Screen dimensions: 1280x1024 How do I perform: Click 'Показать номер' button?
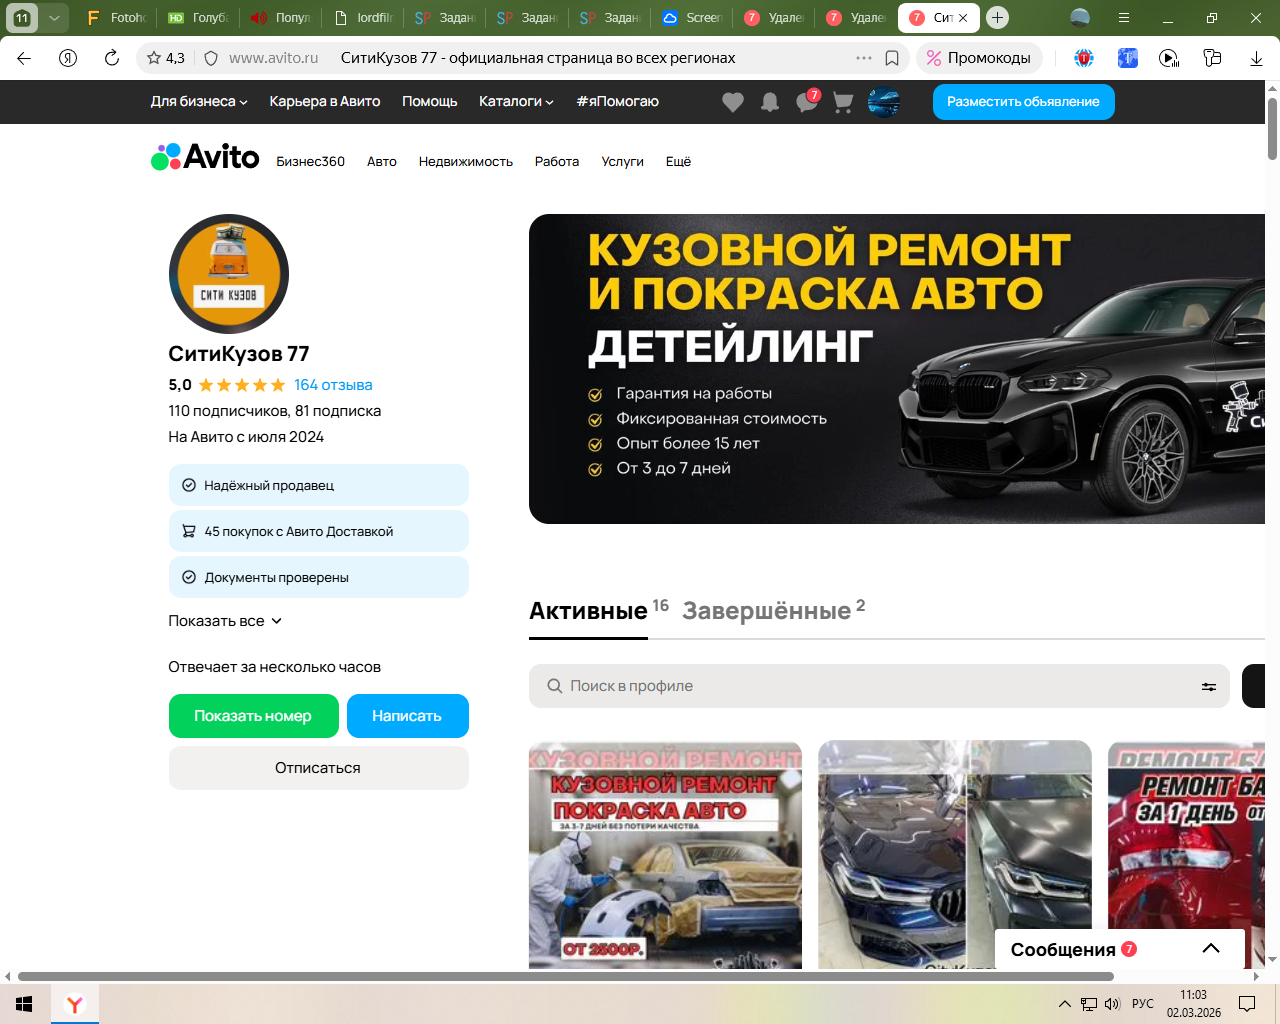click(x=253, y=716)
